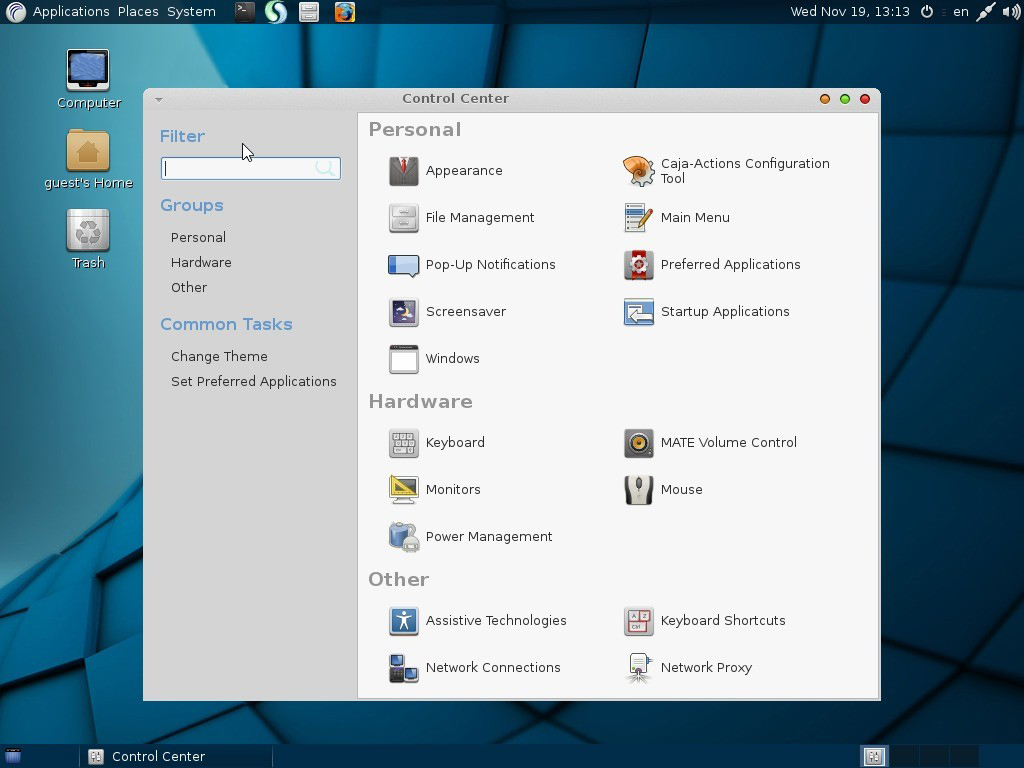Click the Filter search field

coord(251,168)
